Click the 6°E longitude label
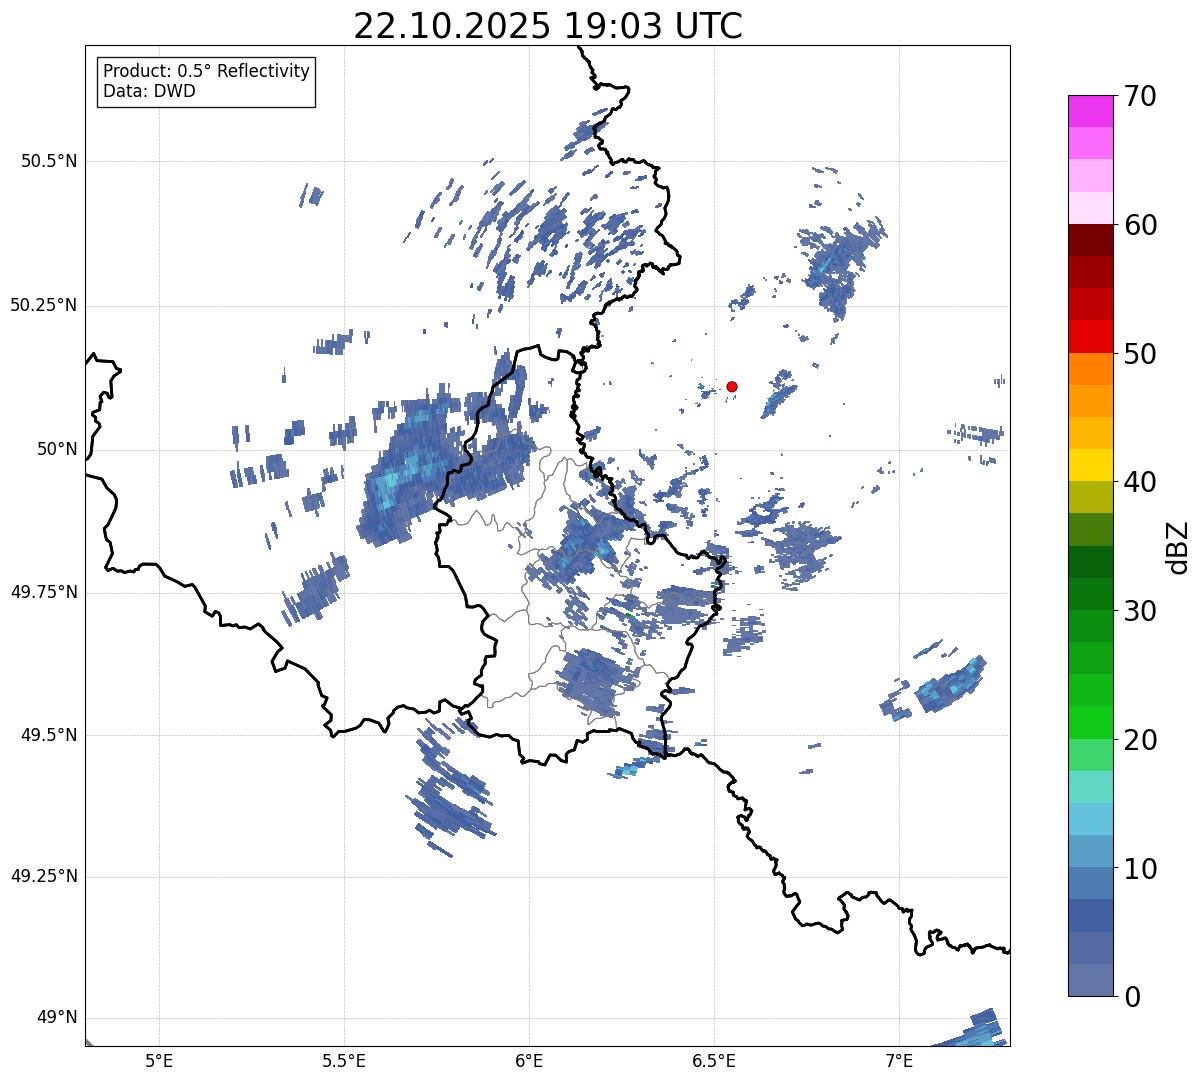The image size is (1202, 1081). [529, 1060]
